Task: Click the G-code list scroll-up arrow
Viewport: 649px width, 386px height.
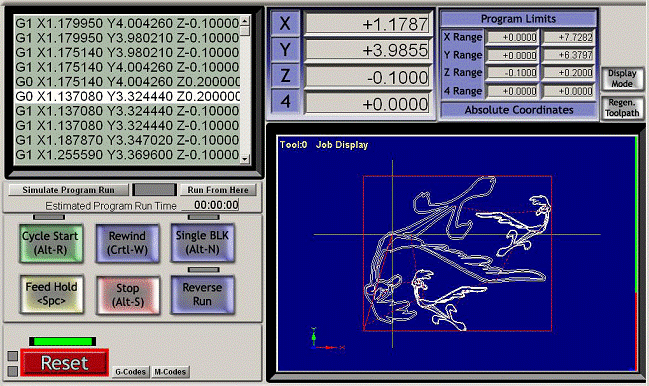Action: pos(245,20)
